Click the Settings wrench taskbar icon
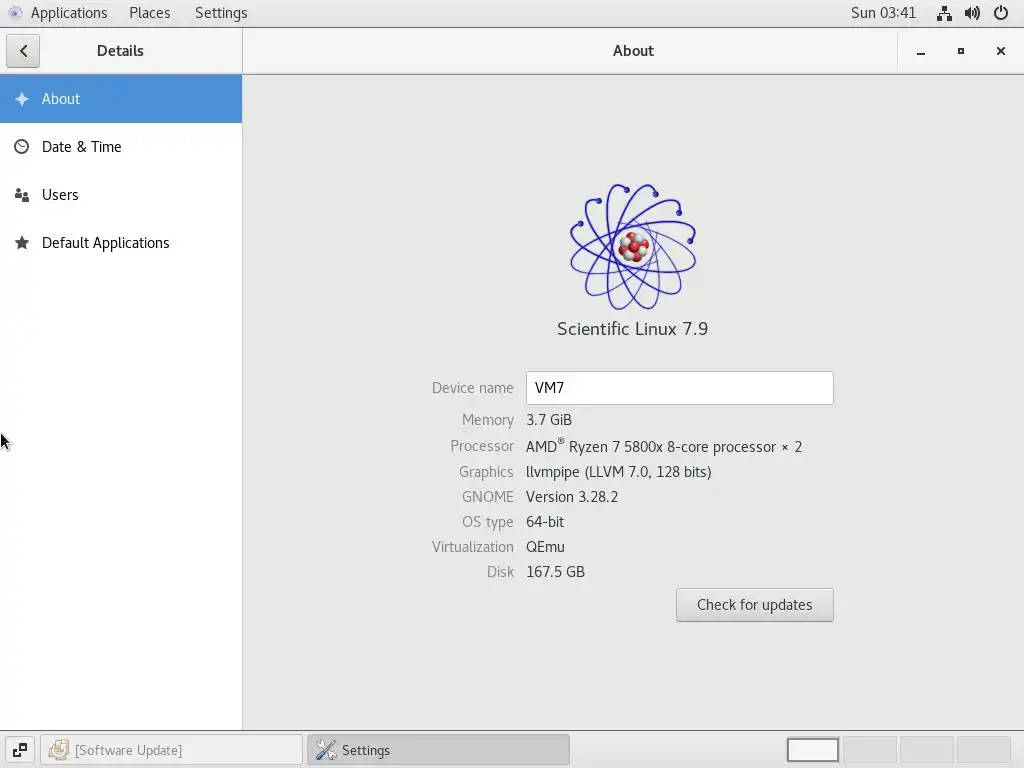 click(325, 750)
